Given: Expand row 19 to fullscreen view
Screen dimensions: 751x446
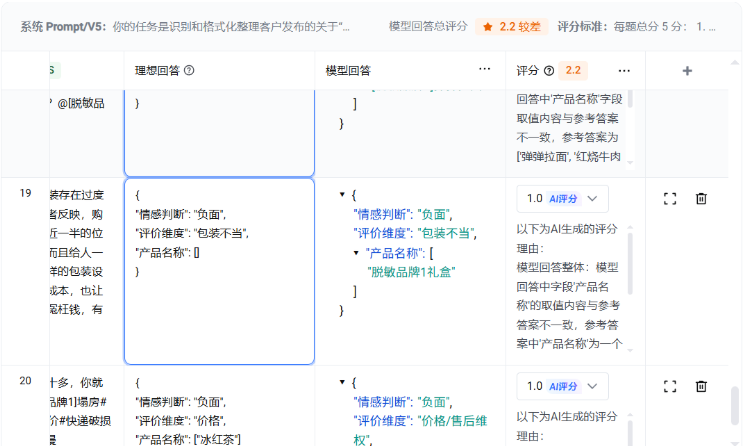Looking at the screenshot, I should [x=670, y=198].
